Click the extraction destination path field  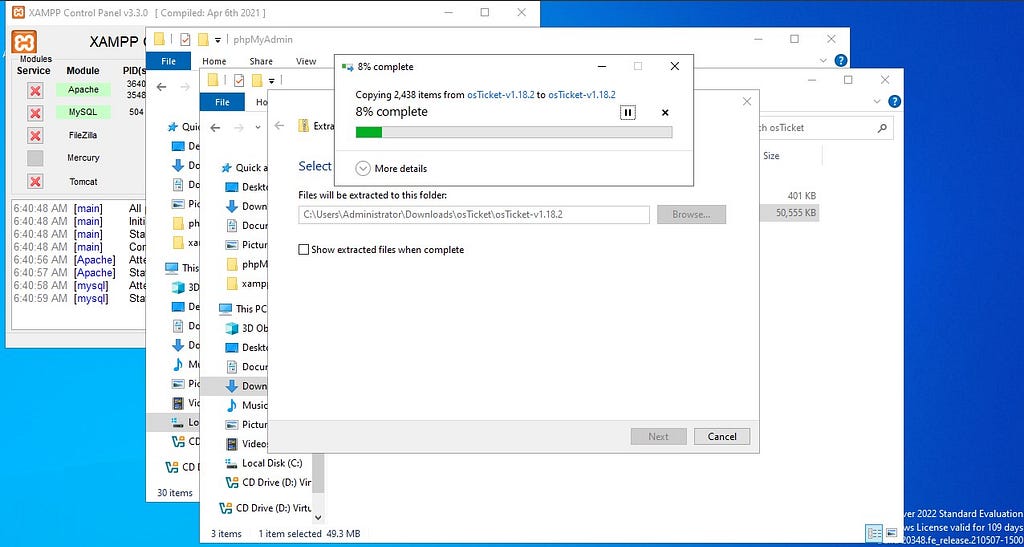click(x=473, y=215)
